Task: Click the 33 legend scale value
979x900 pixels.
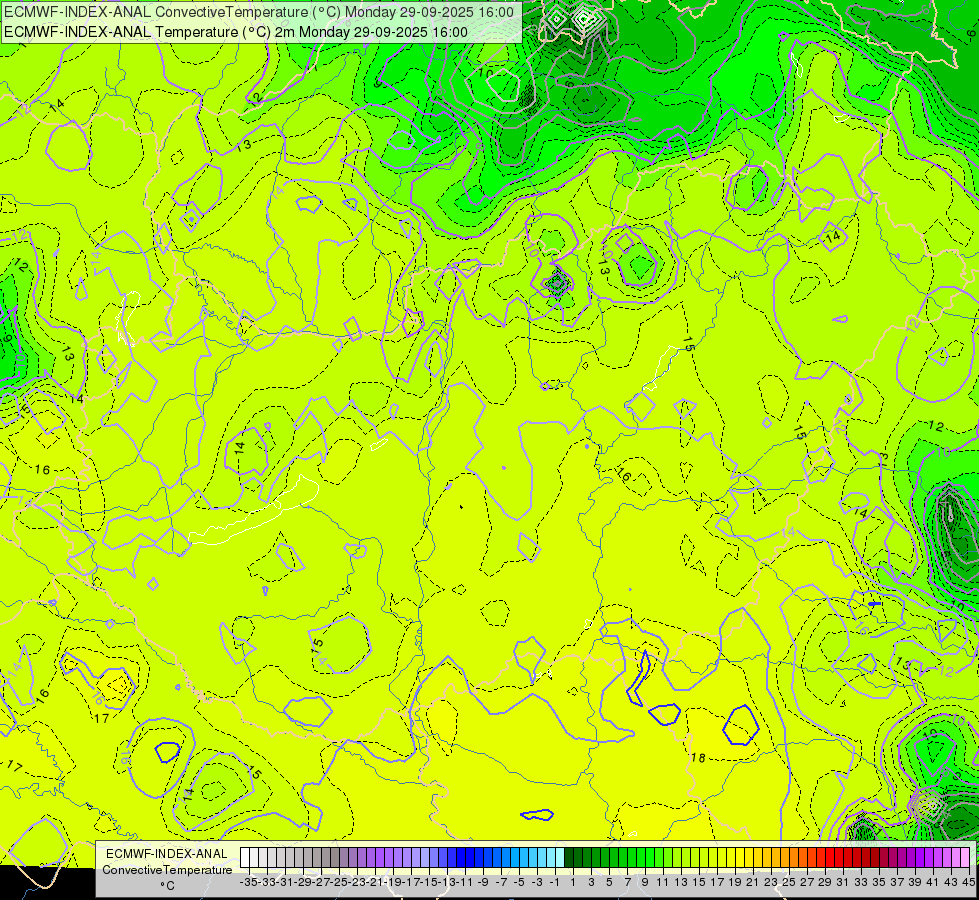Action: pyautogui.click(x=860, y=883)
